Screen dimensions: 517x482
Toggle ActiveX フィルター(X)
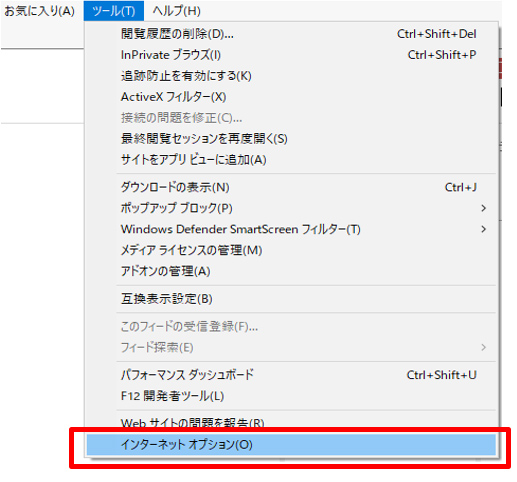point(291,97)
